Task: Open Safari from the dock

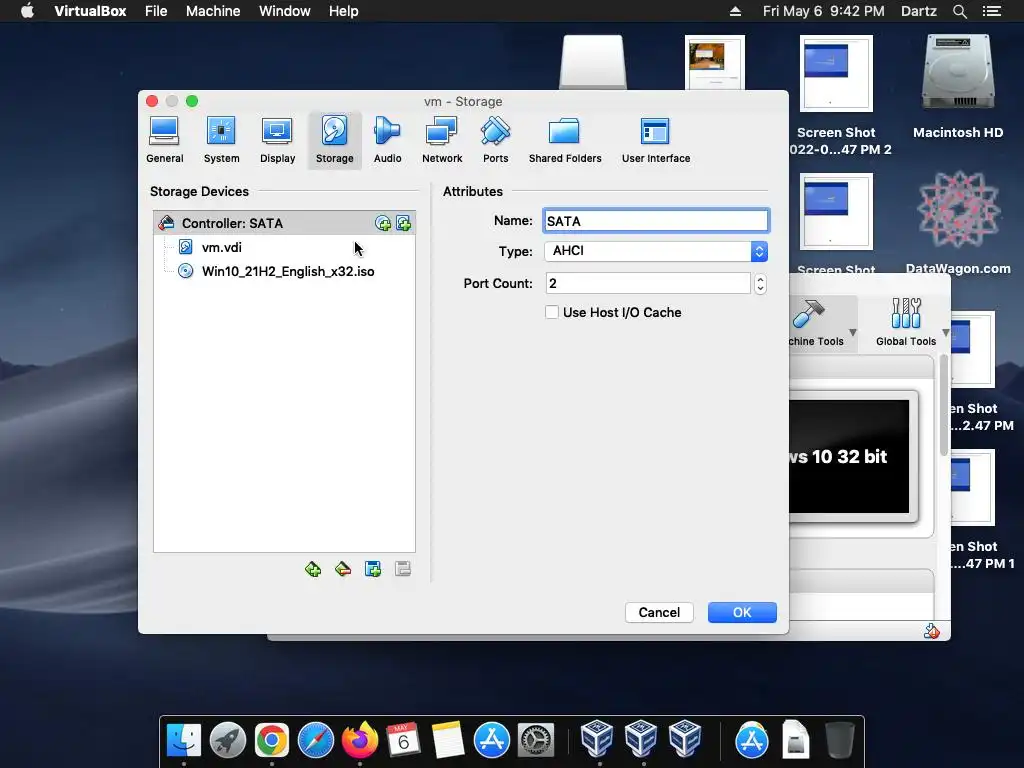Action: coord(315,741)
